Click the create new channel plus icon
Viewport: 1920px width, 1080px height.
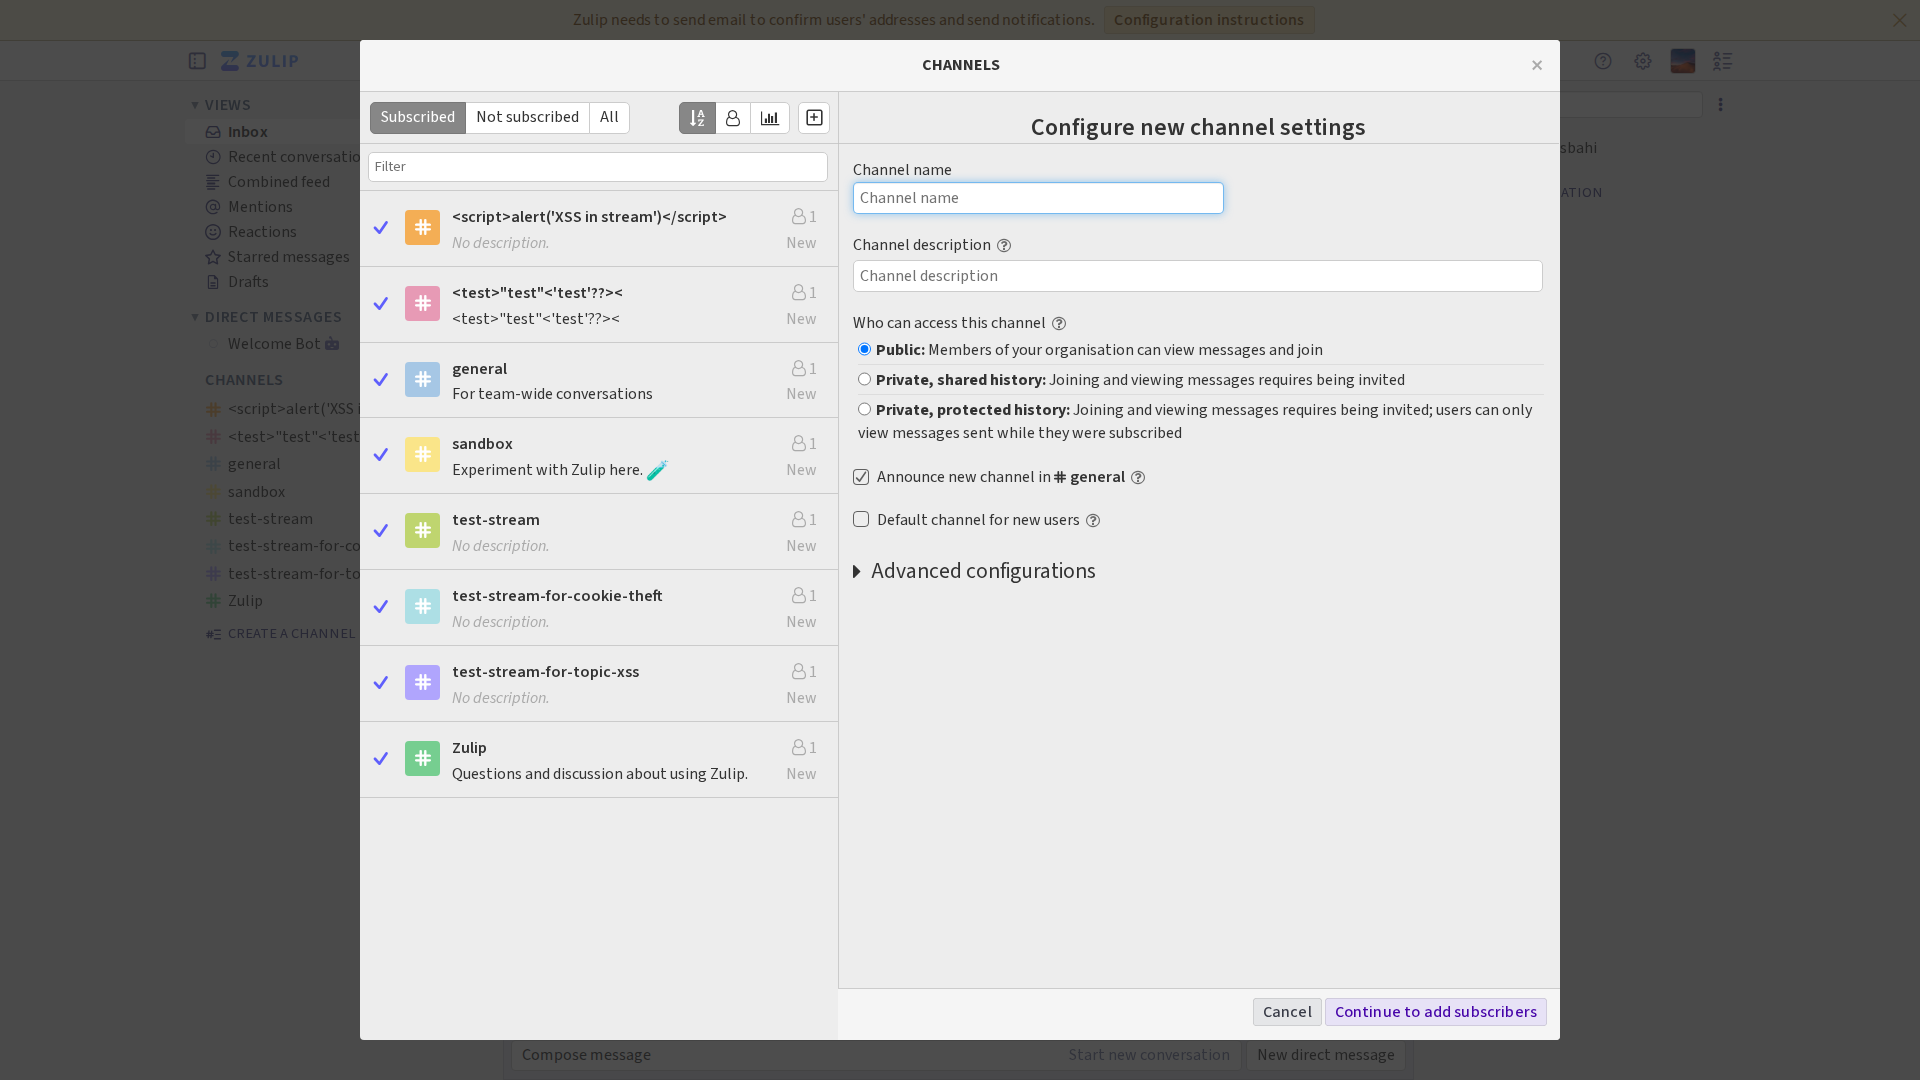tap(814, 118)
